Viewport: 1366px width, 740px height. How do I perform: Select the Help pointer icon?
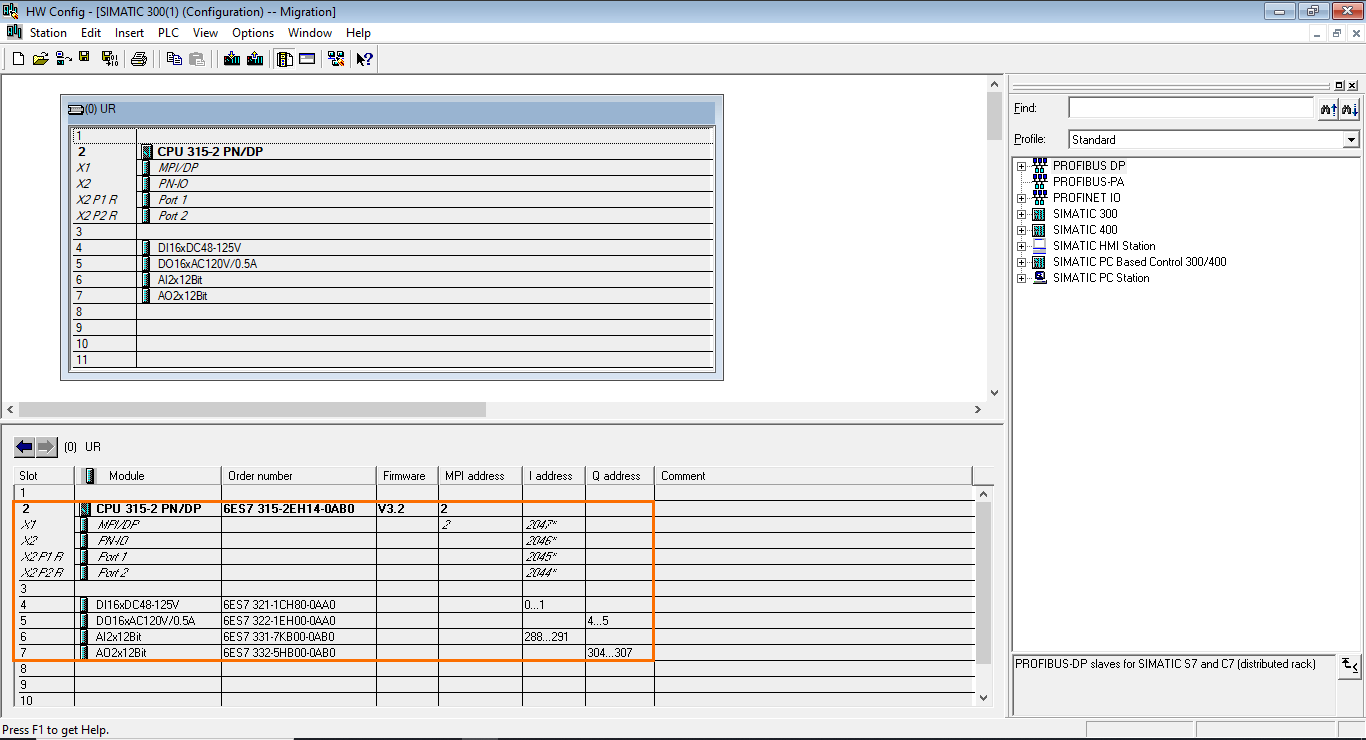(x=363, y=58)
